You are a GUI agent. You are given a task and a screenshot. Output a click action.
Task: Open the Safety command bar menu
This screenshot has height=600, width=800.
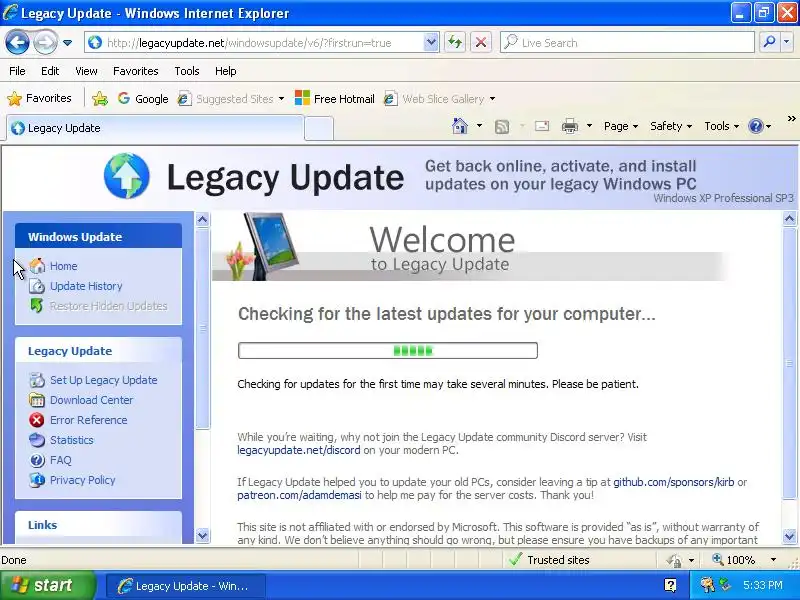pos(670,126)
